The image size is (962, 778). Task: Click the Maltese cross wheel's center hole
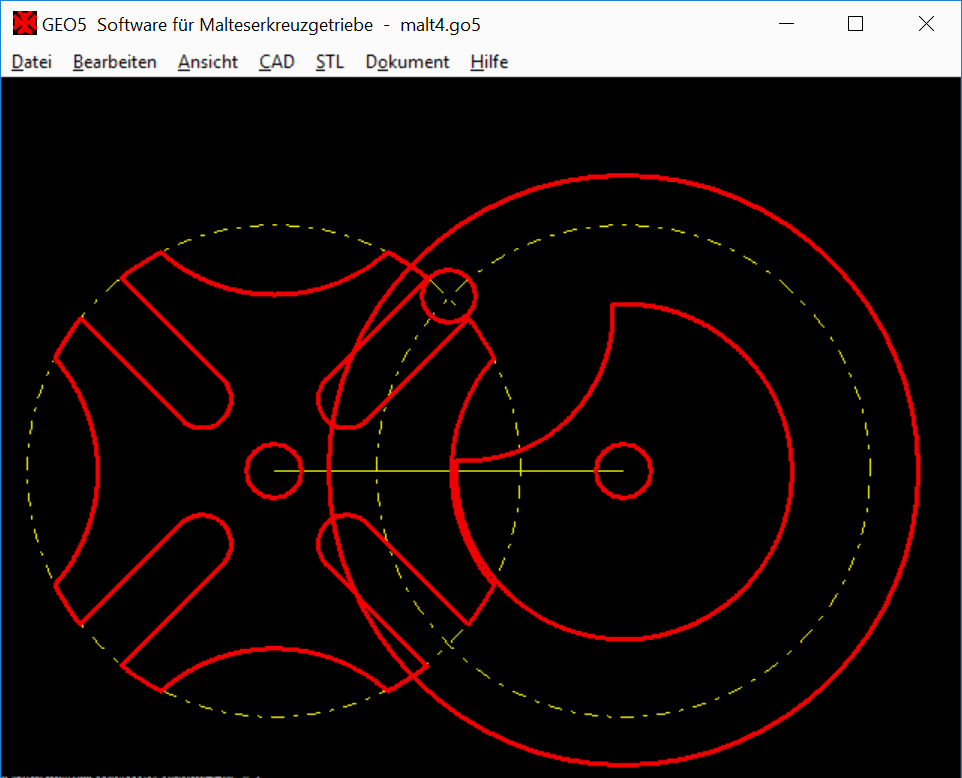point(273,470)
